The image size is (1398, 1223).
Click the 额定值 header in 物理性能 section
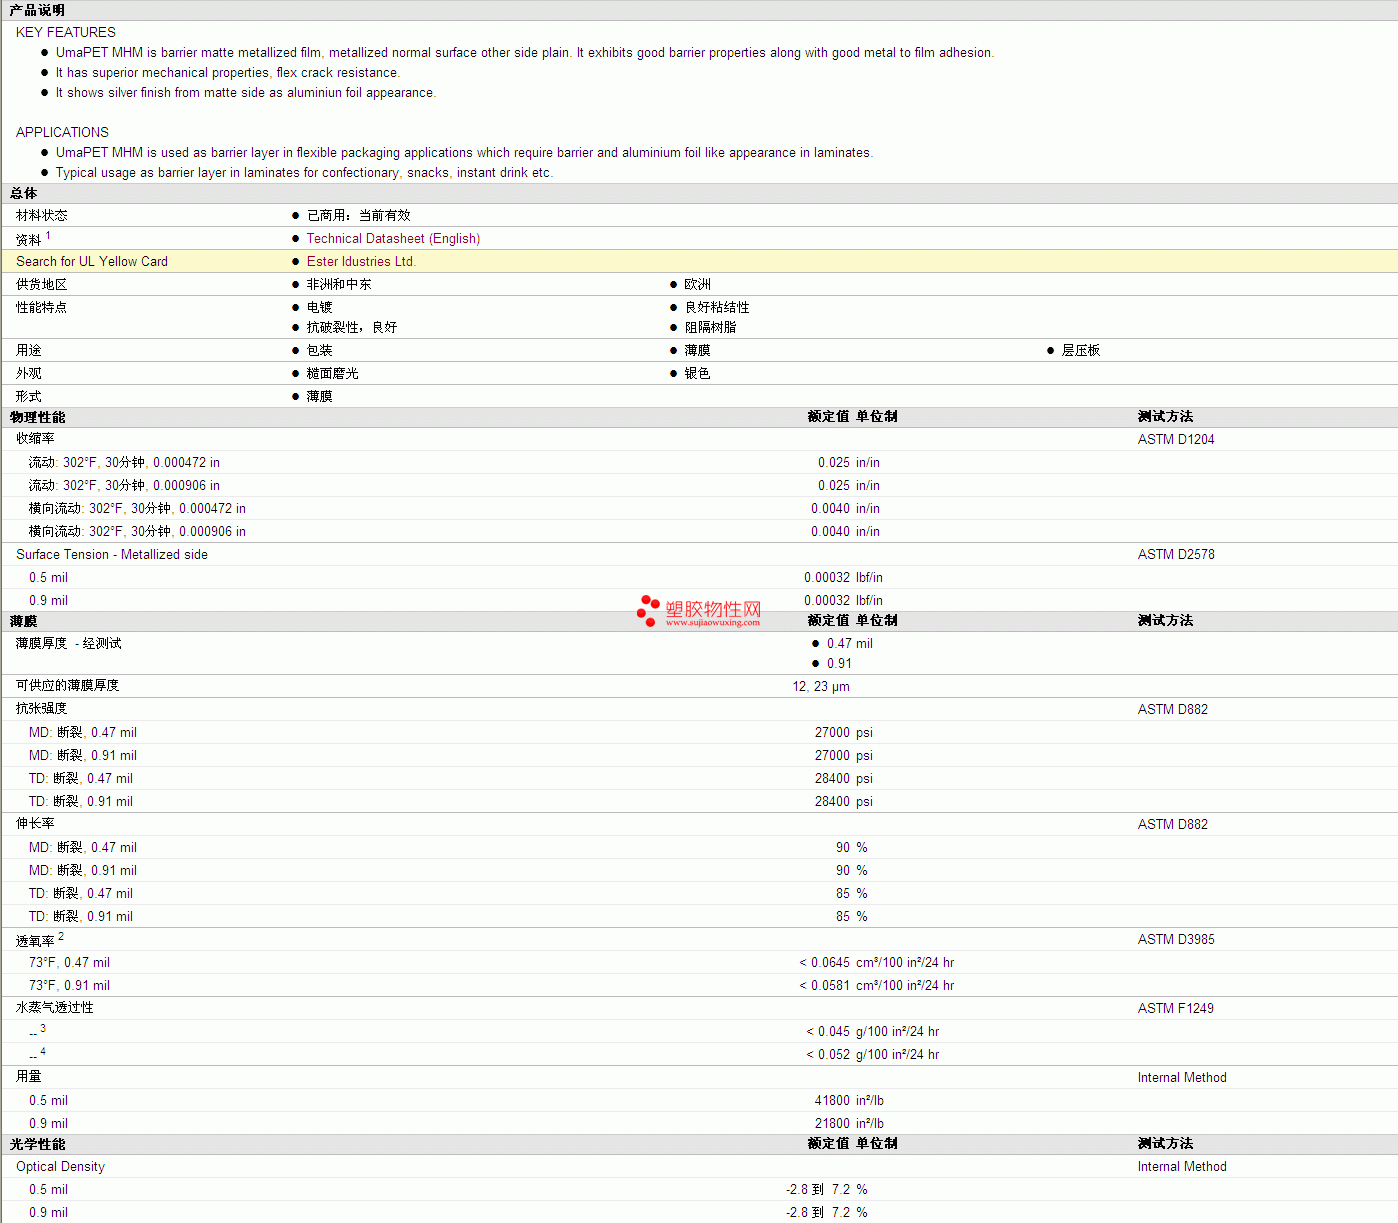click(x=828, y=417)
